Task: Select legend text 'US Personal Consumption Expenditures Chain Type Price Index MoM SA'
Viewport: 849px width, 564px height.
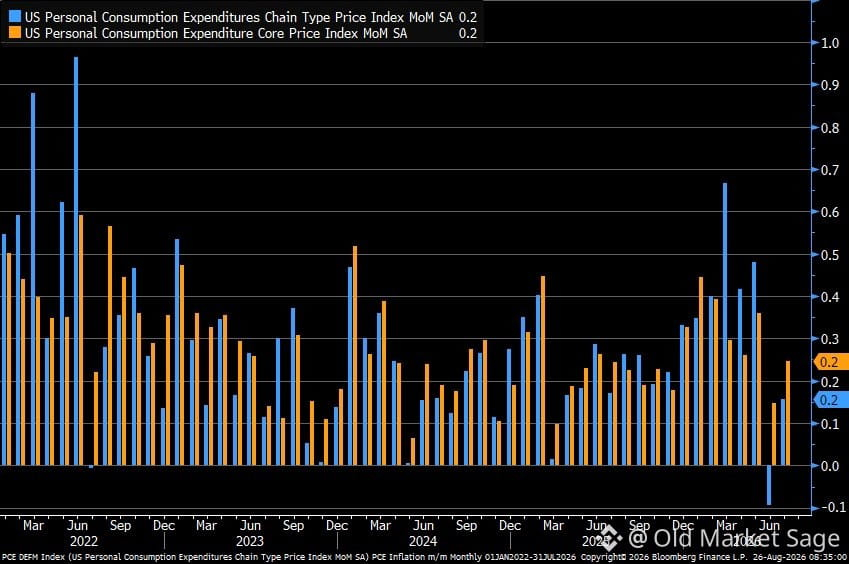Action: click(x=239, y=17)
